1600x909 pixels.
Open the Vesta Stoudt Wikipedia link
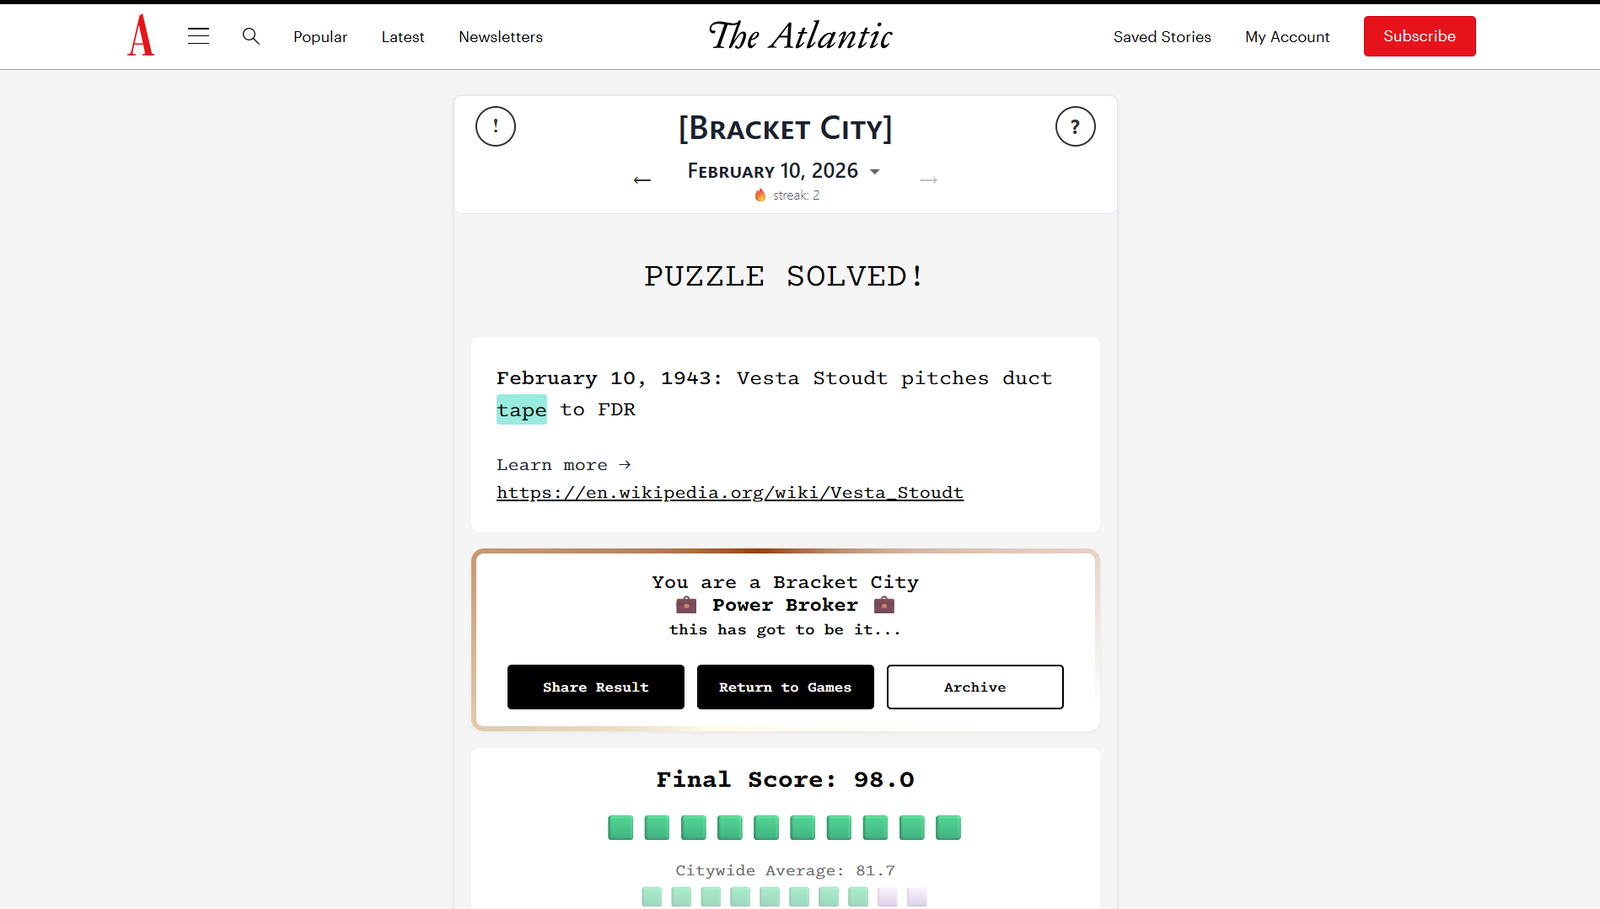pos(730,493)
